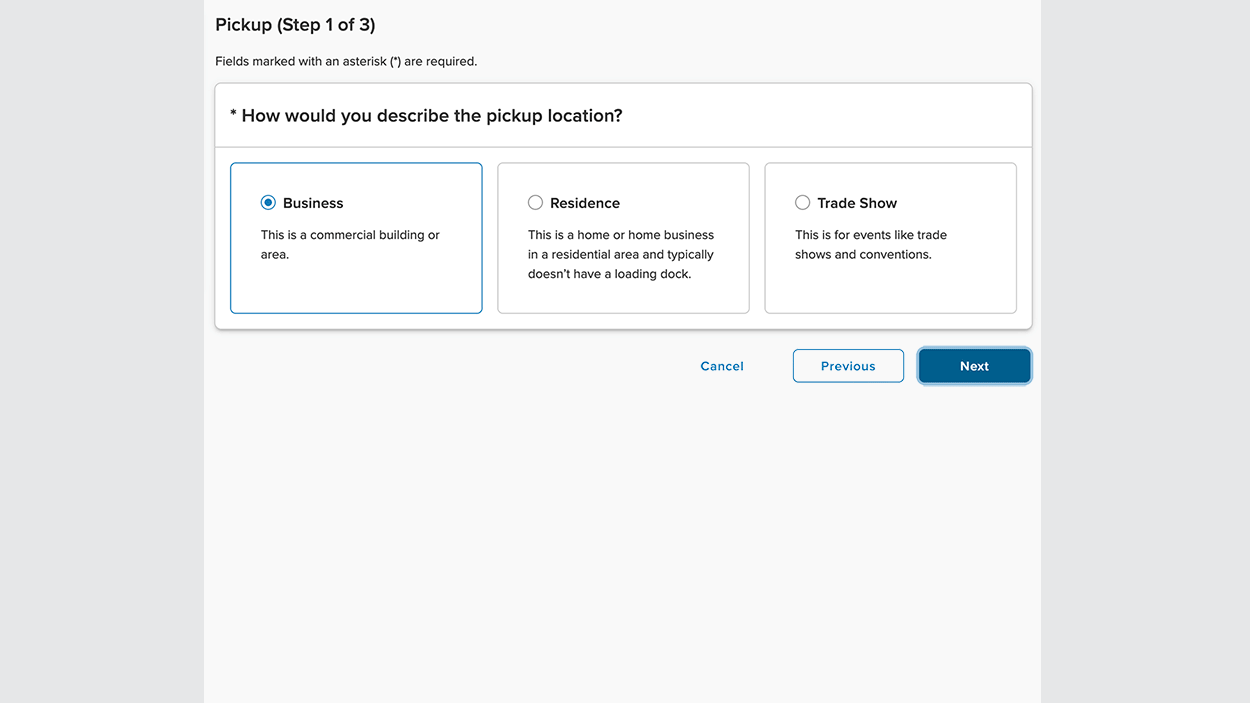Click the trade shows and conventions description
1250x703 pixels.
pos(870,245)
